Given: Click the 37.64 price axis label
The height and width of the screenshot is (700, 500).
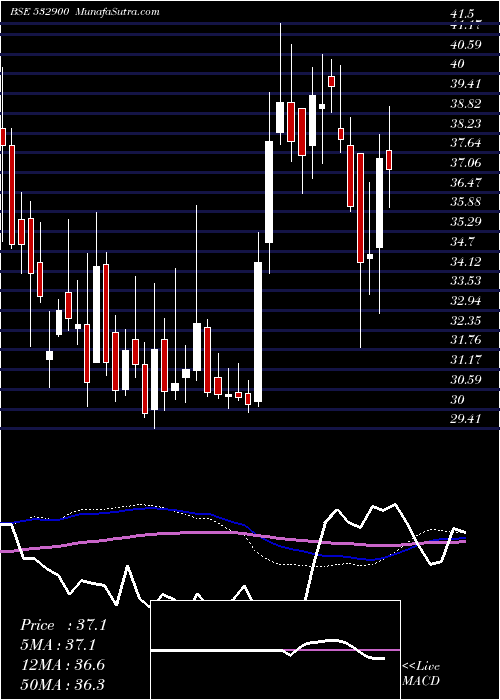Looking at the screenshot, I should tap(466, 143).
